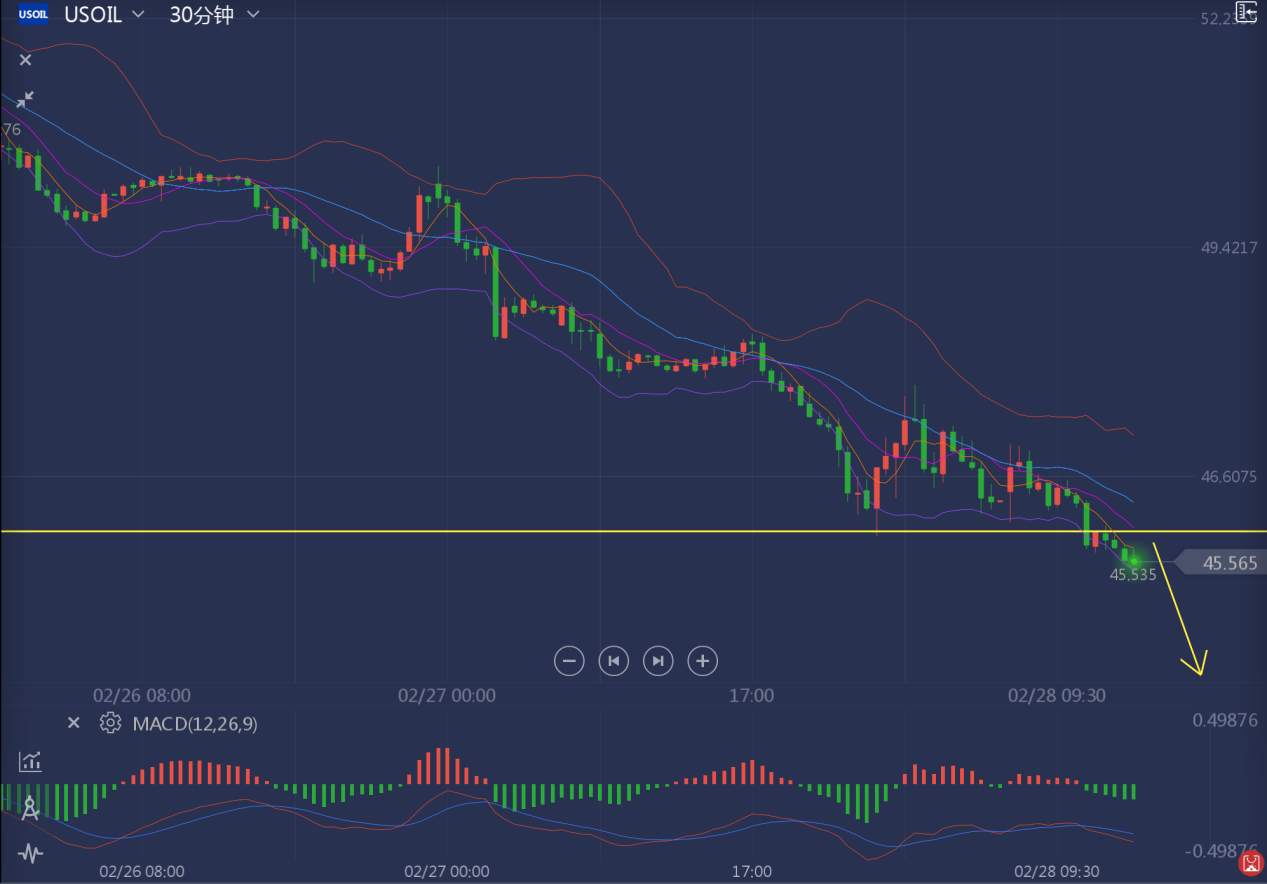1267x884 pixels.
Task: Click the blue USOIL logo badge
Action: pos(33,15)
